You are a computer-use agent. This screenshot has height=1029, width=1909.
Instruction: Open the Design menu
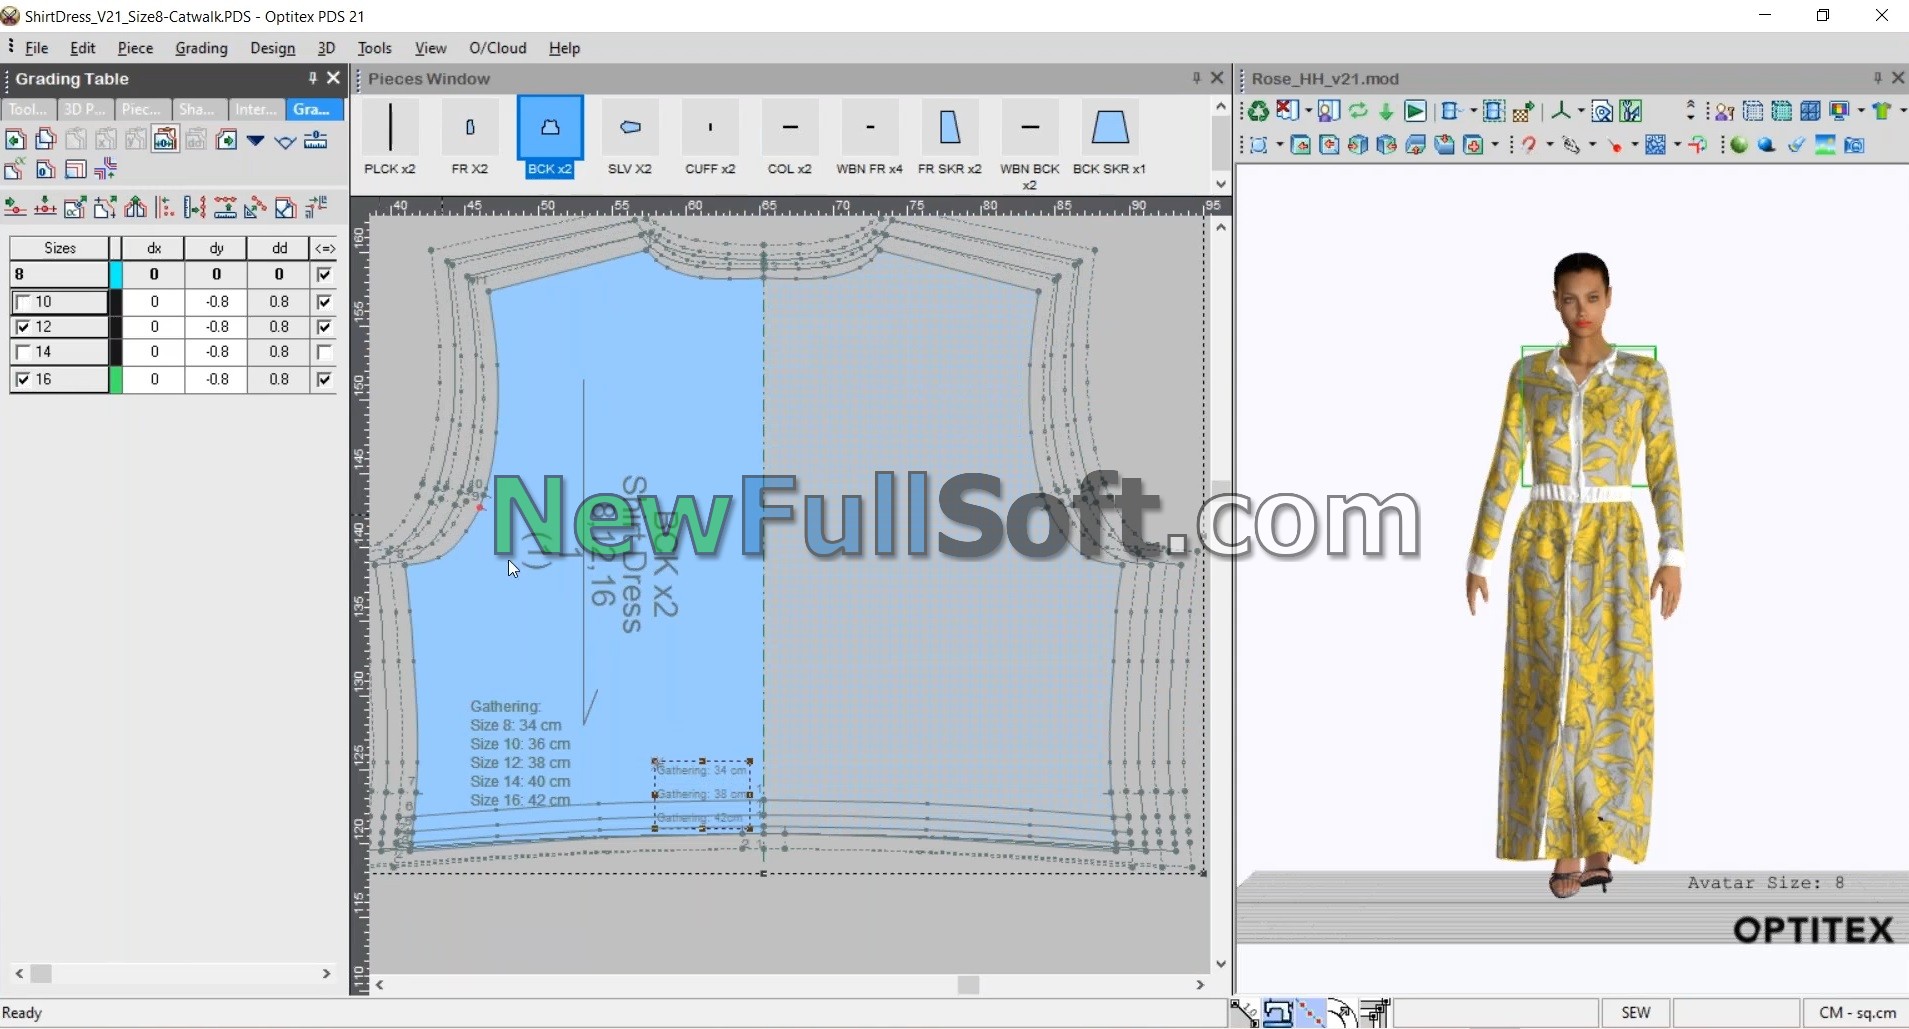(x=272, y=48)
